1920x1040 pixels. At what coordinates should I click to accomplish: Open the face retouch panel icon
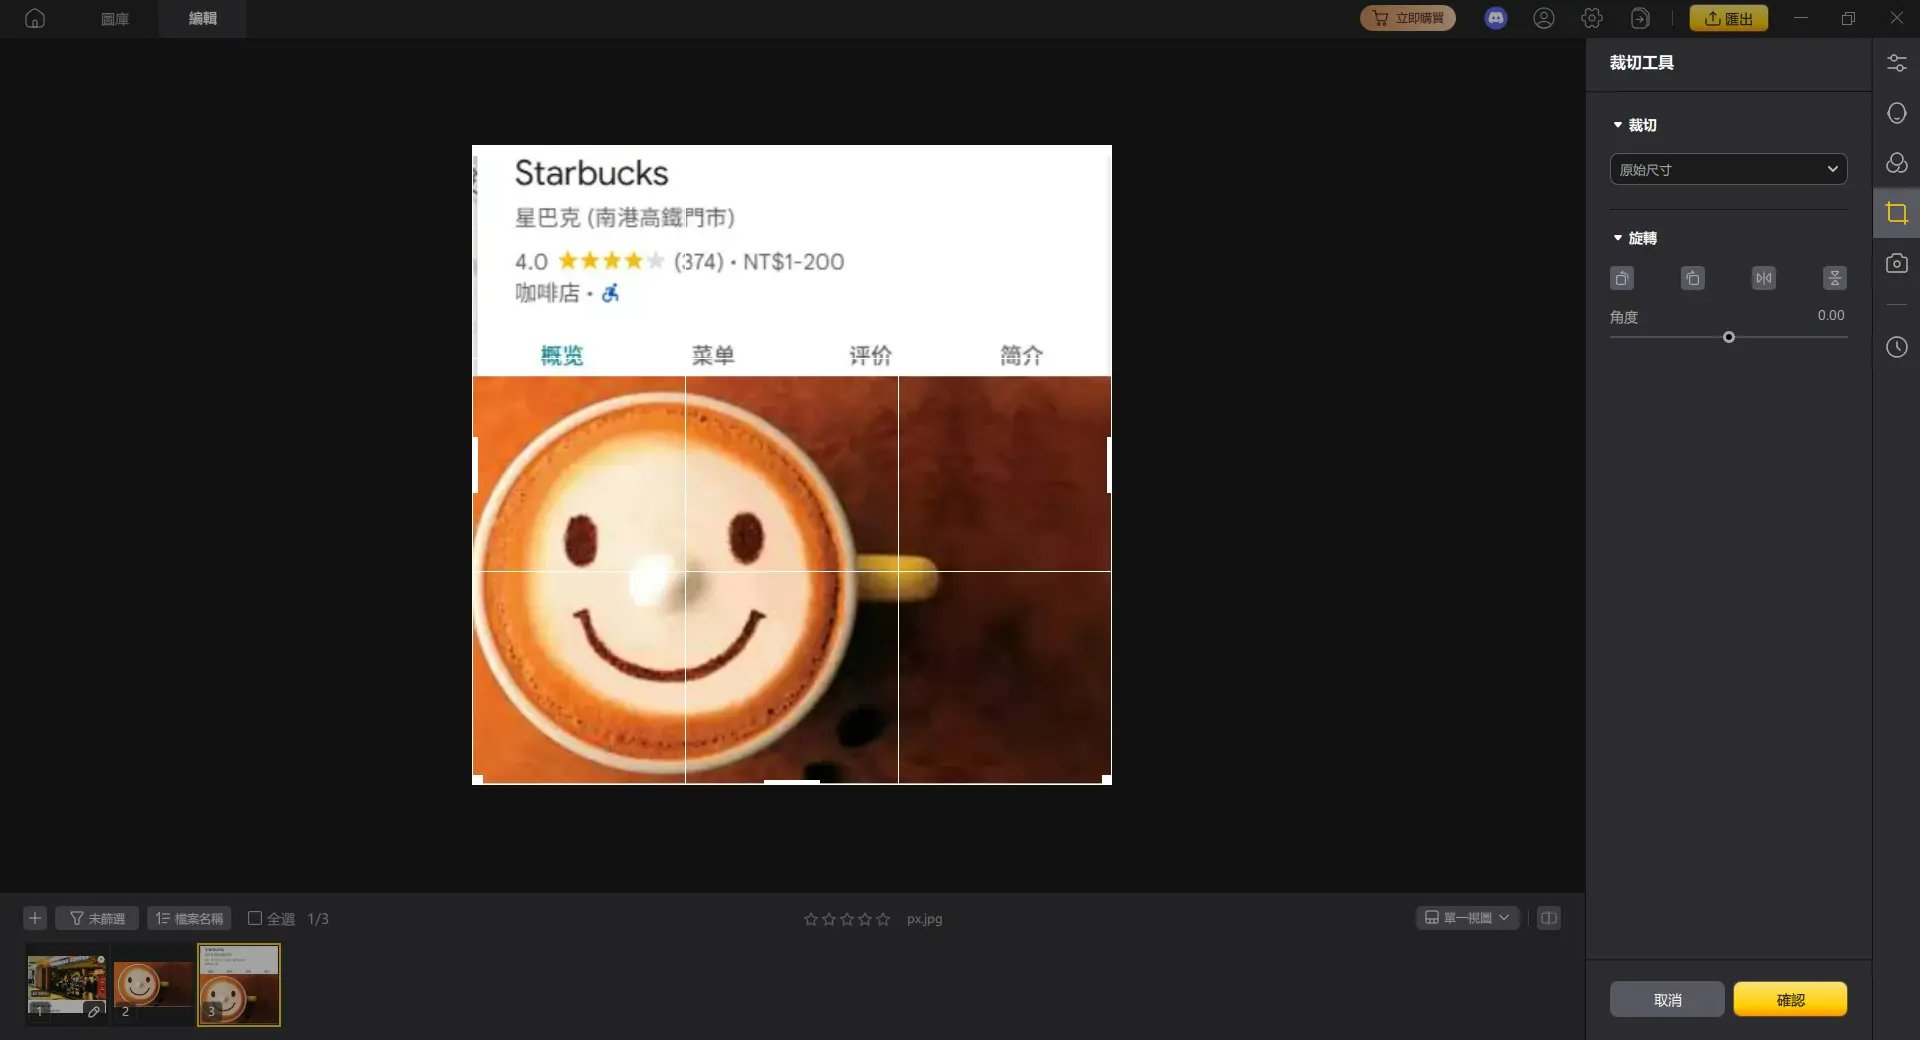pyautogui.click(x=1896, y=113)
